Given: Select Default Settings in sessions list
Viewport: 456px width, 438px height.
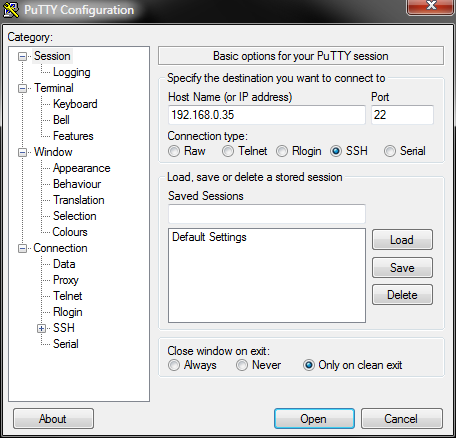Looking at the screenshot, I should coord(209,237).
